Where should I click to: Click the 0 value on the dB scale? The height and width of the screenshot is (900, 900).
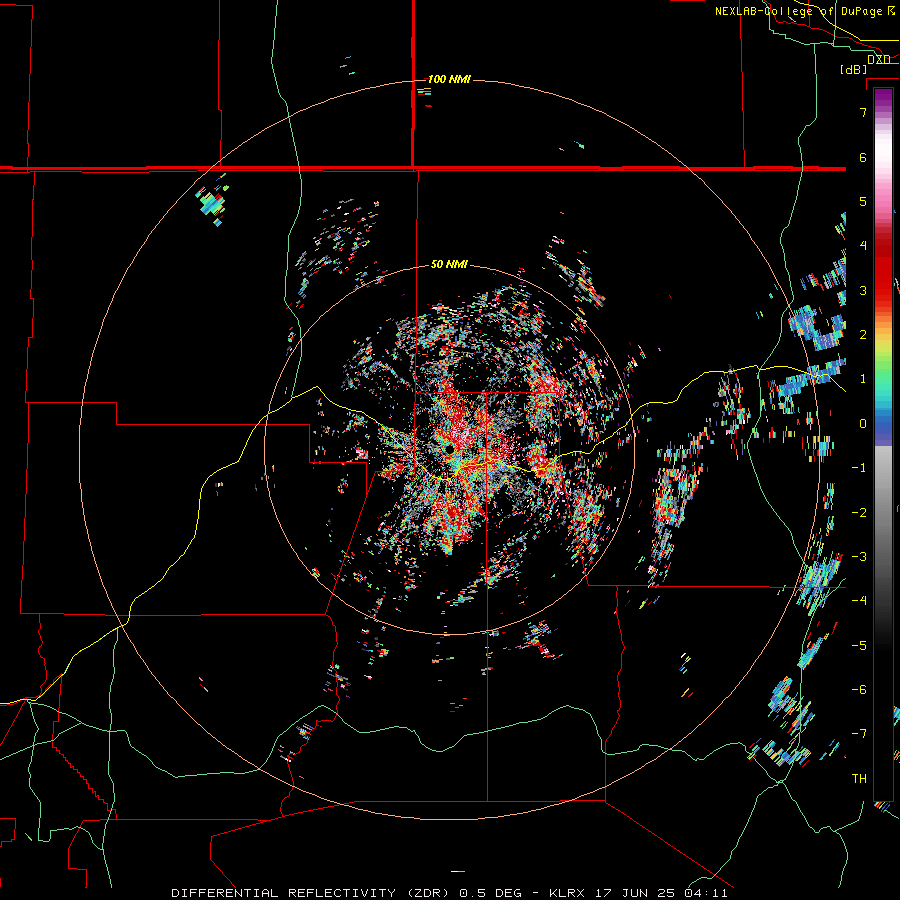[x=863, y=424]
